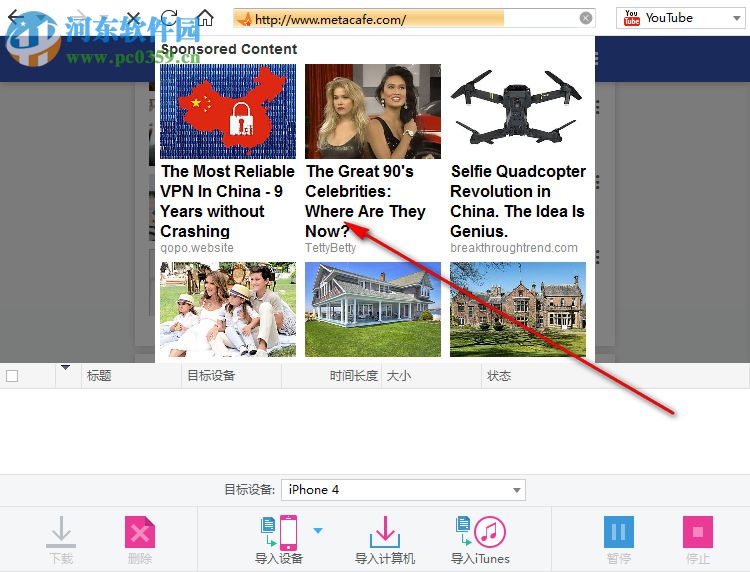Open 'Selfie Quadcopter Revolution in China' headline
750x572 pixels.
518,201
